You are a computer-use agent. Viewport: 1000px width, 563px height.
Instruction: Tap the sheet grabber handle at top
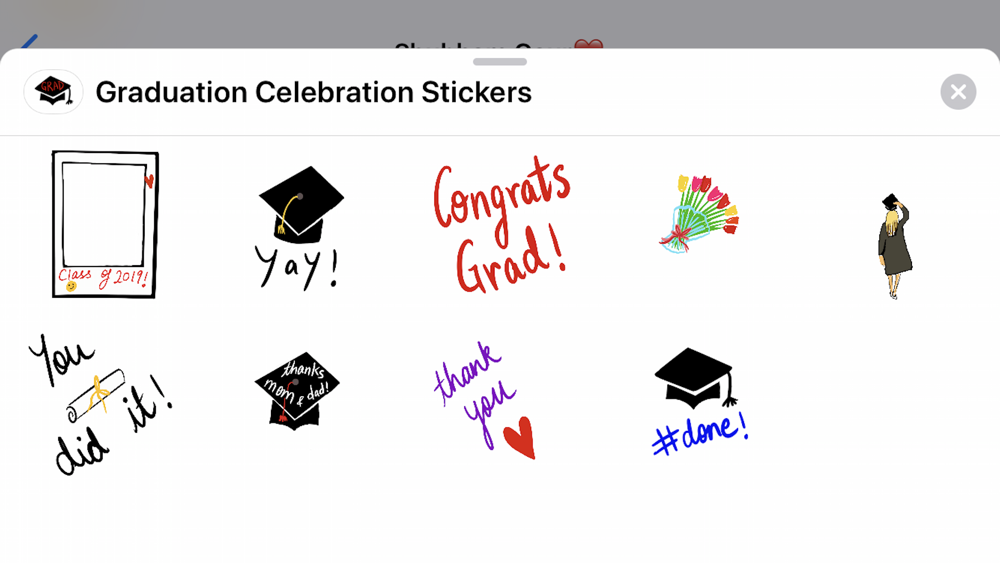[500, 62]
